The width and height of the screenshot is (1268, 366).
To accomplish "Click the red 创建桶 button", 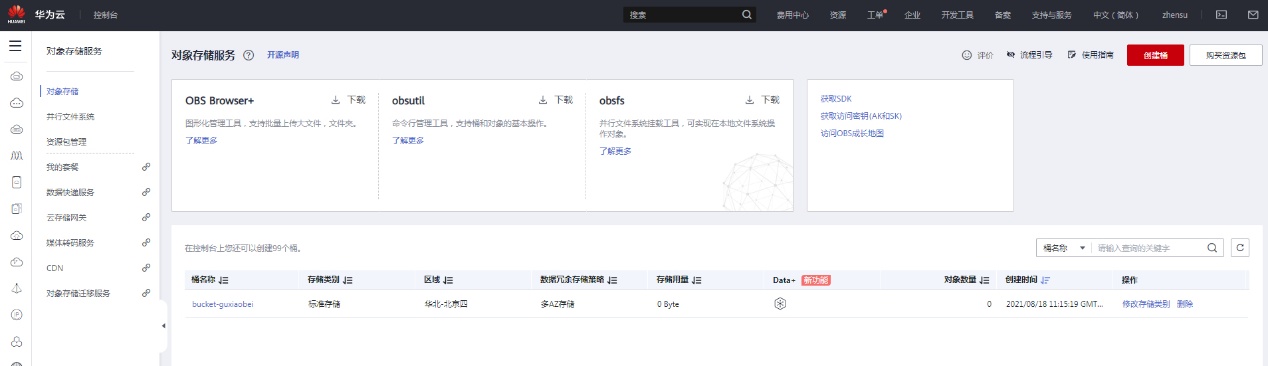I will [1155, 55].
